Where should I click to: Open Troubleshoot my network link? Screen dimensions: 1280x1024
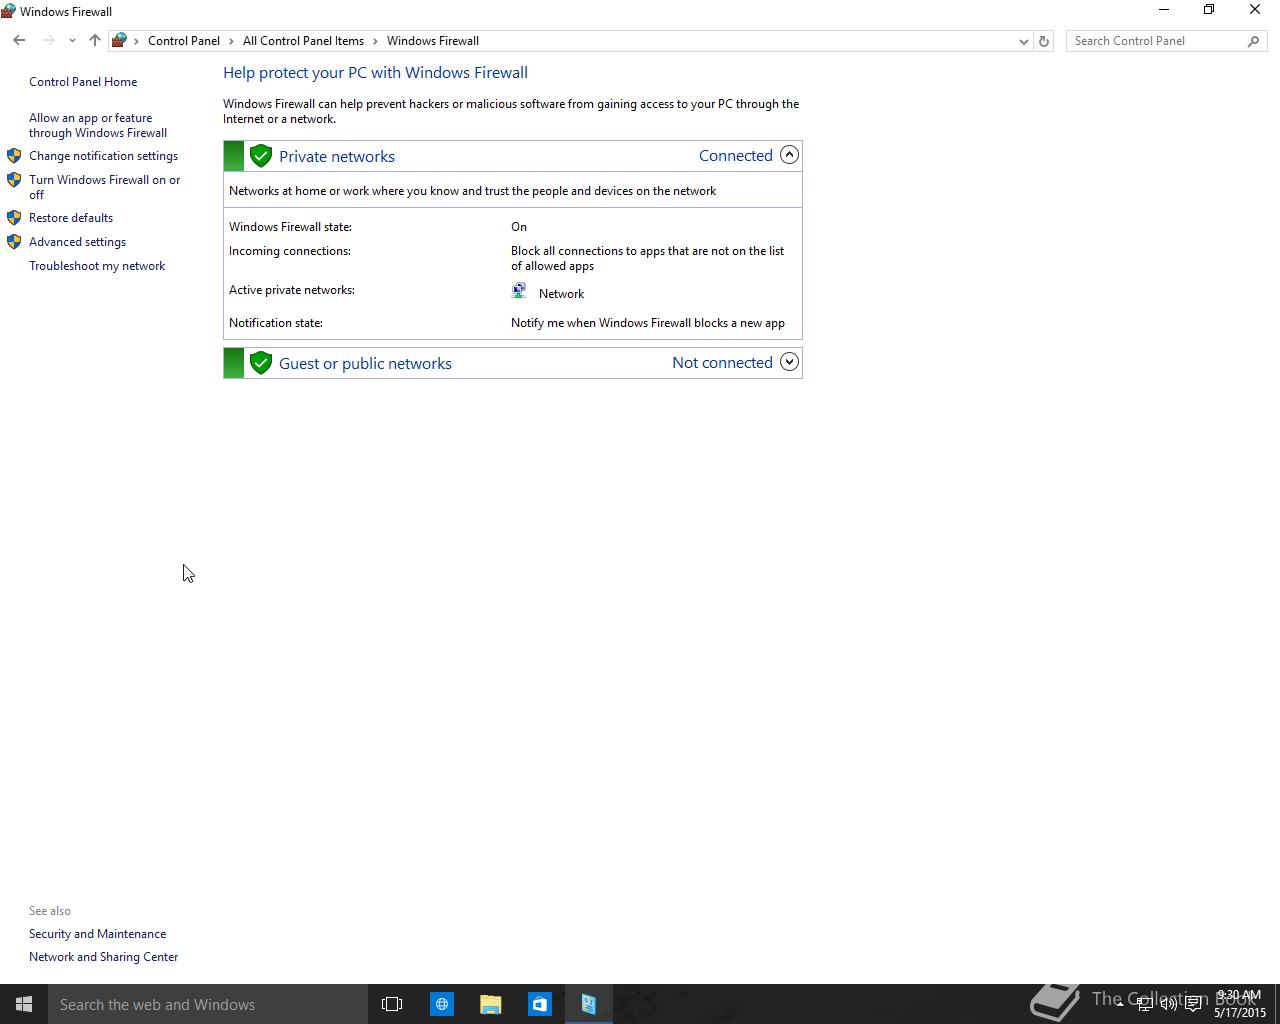point(97,266)
